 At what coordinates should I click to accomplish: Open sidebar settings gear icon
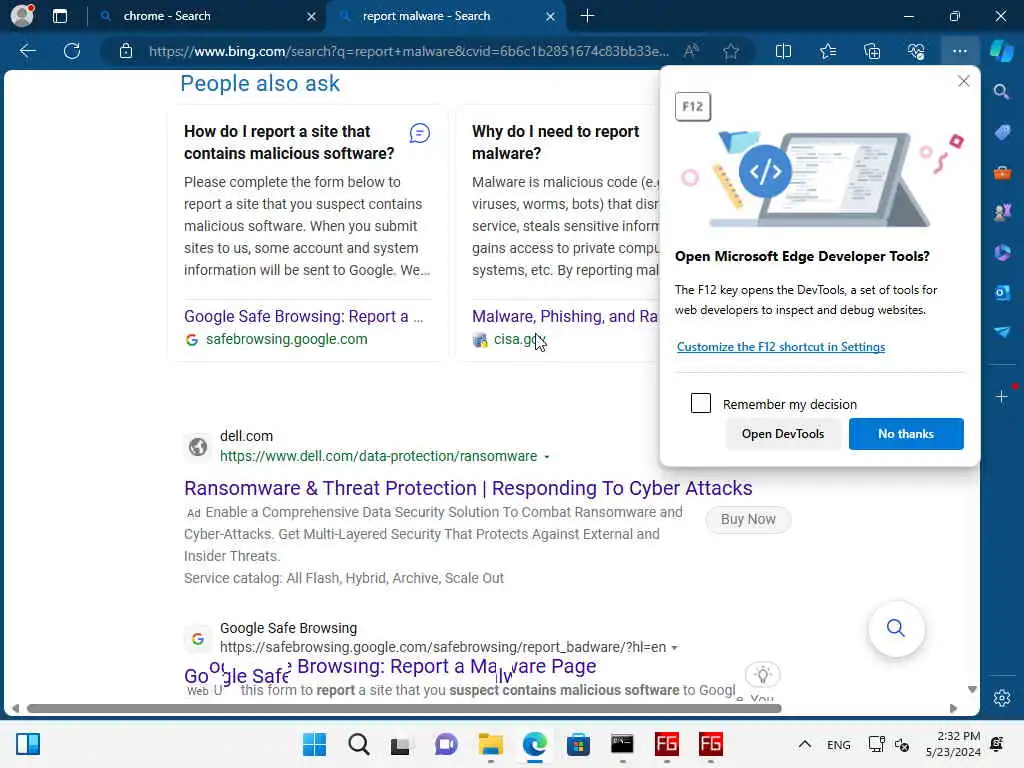pyautogui.click(x=1002, y=698)
